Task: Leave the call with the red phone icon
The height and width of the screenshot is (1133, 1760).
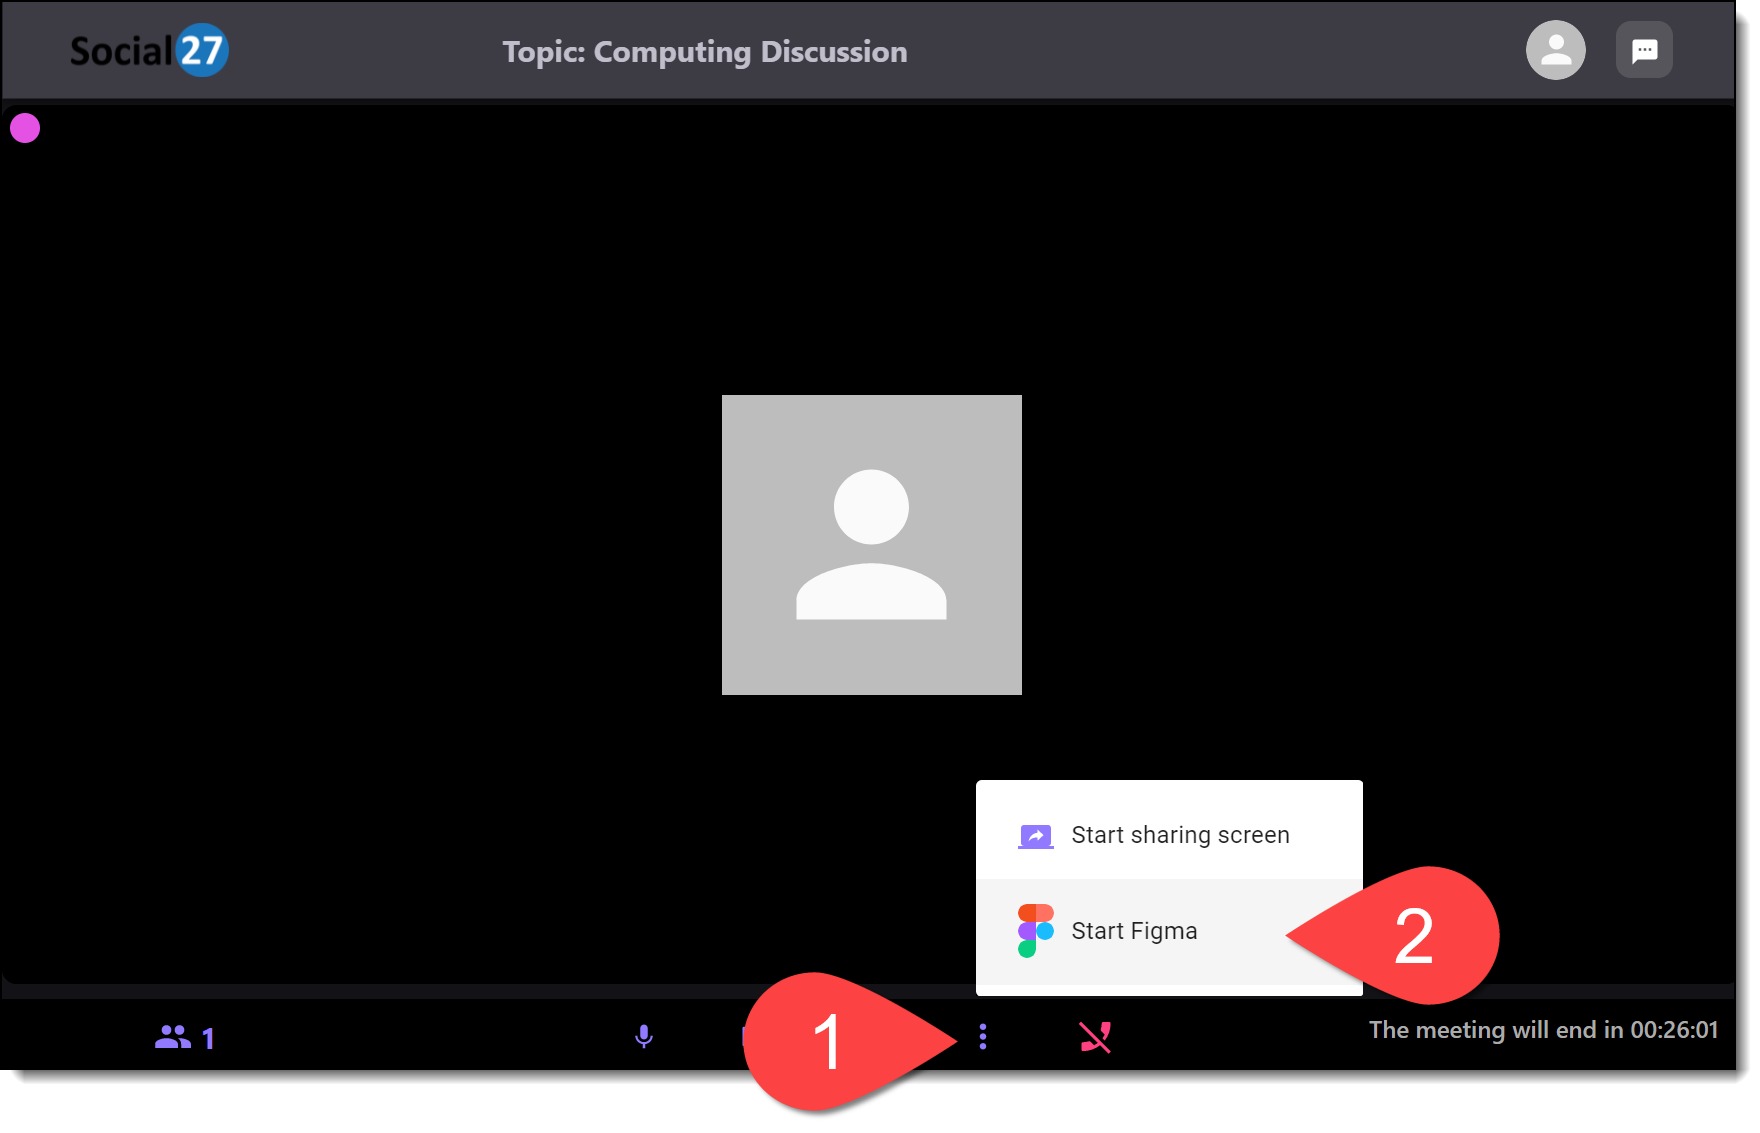Action: click(1095, 1037)
